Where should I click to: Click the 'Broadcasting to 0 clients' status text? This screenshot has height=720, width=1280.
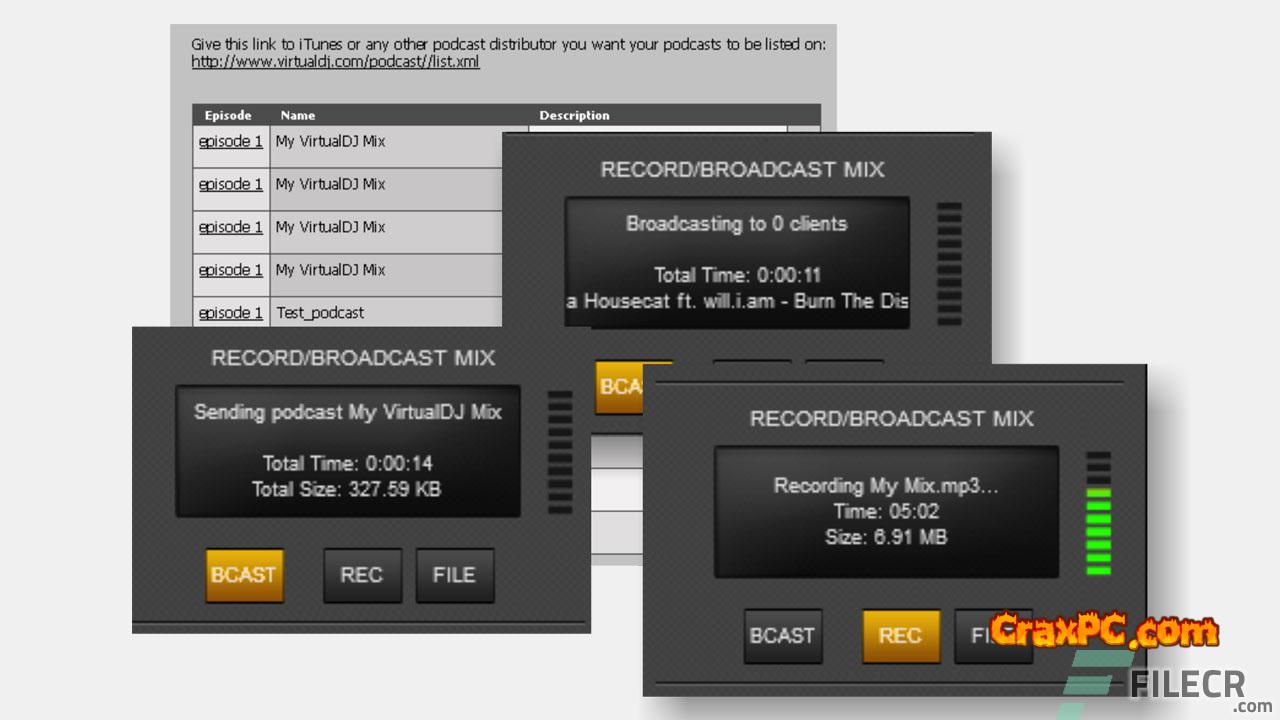tap(737, 224)
